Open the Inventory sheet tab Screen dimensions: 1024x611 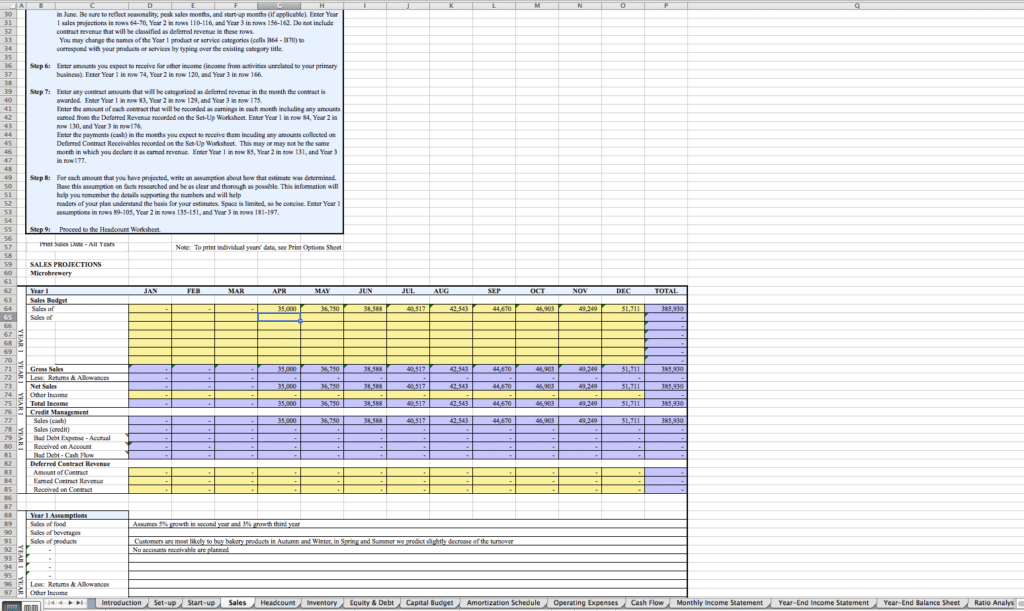click(x=324, y=603)
